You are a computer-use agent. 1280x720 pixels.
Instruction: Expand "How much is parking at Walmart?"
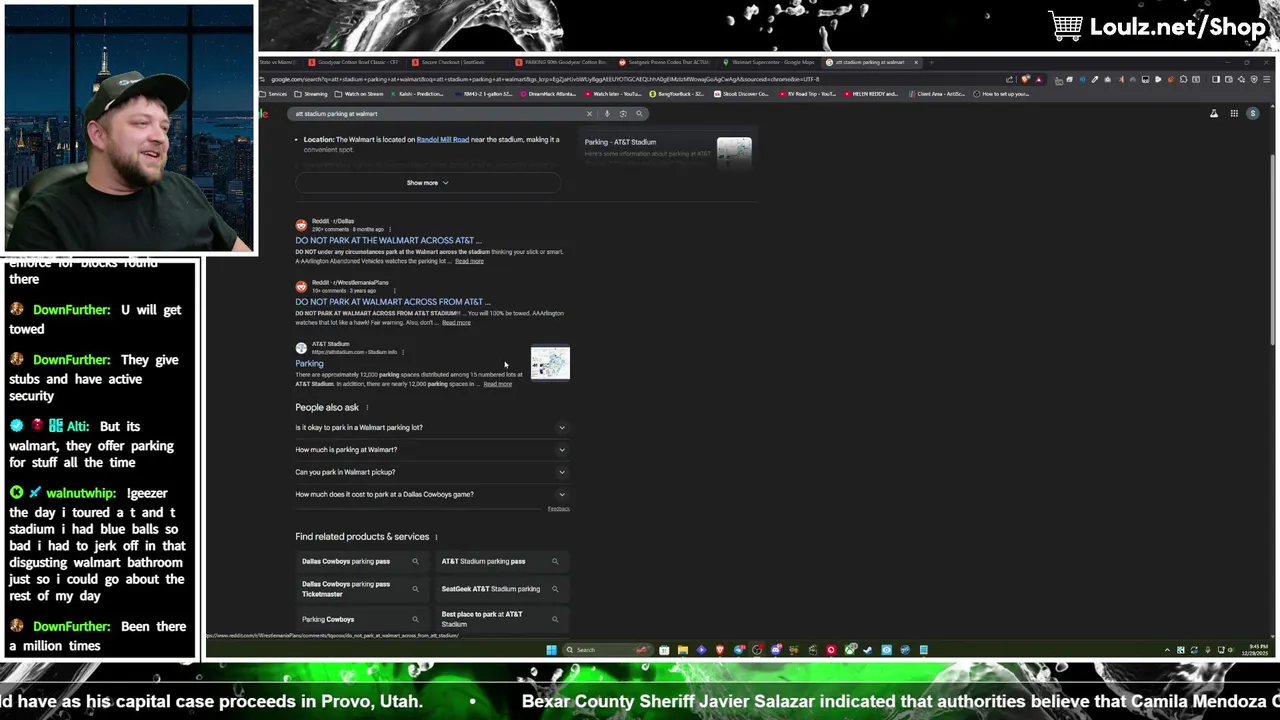[x=431, y=449]
